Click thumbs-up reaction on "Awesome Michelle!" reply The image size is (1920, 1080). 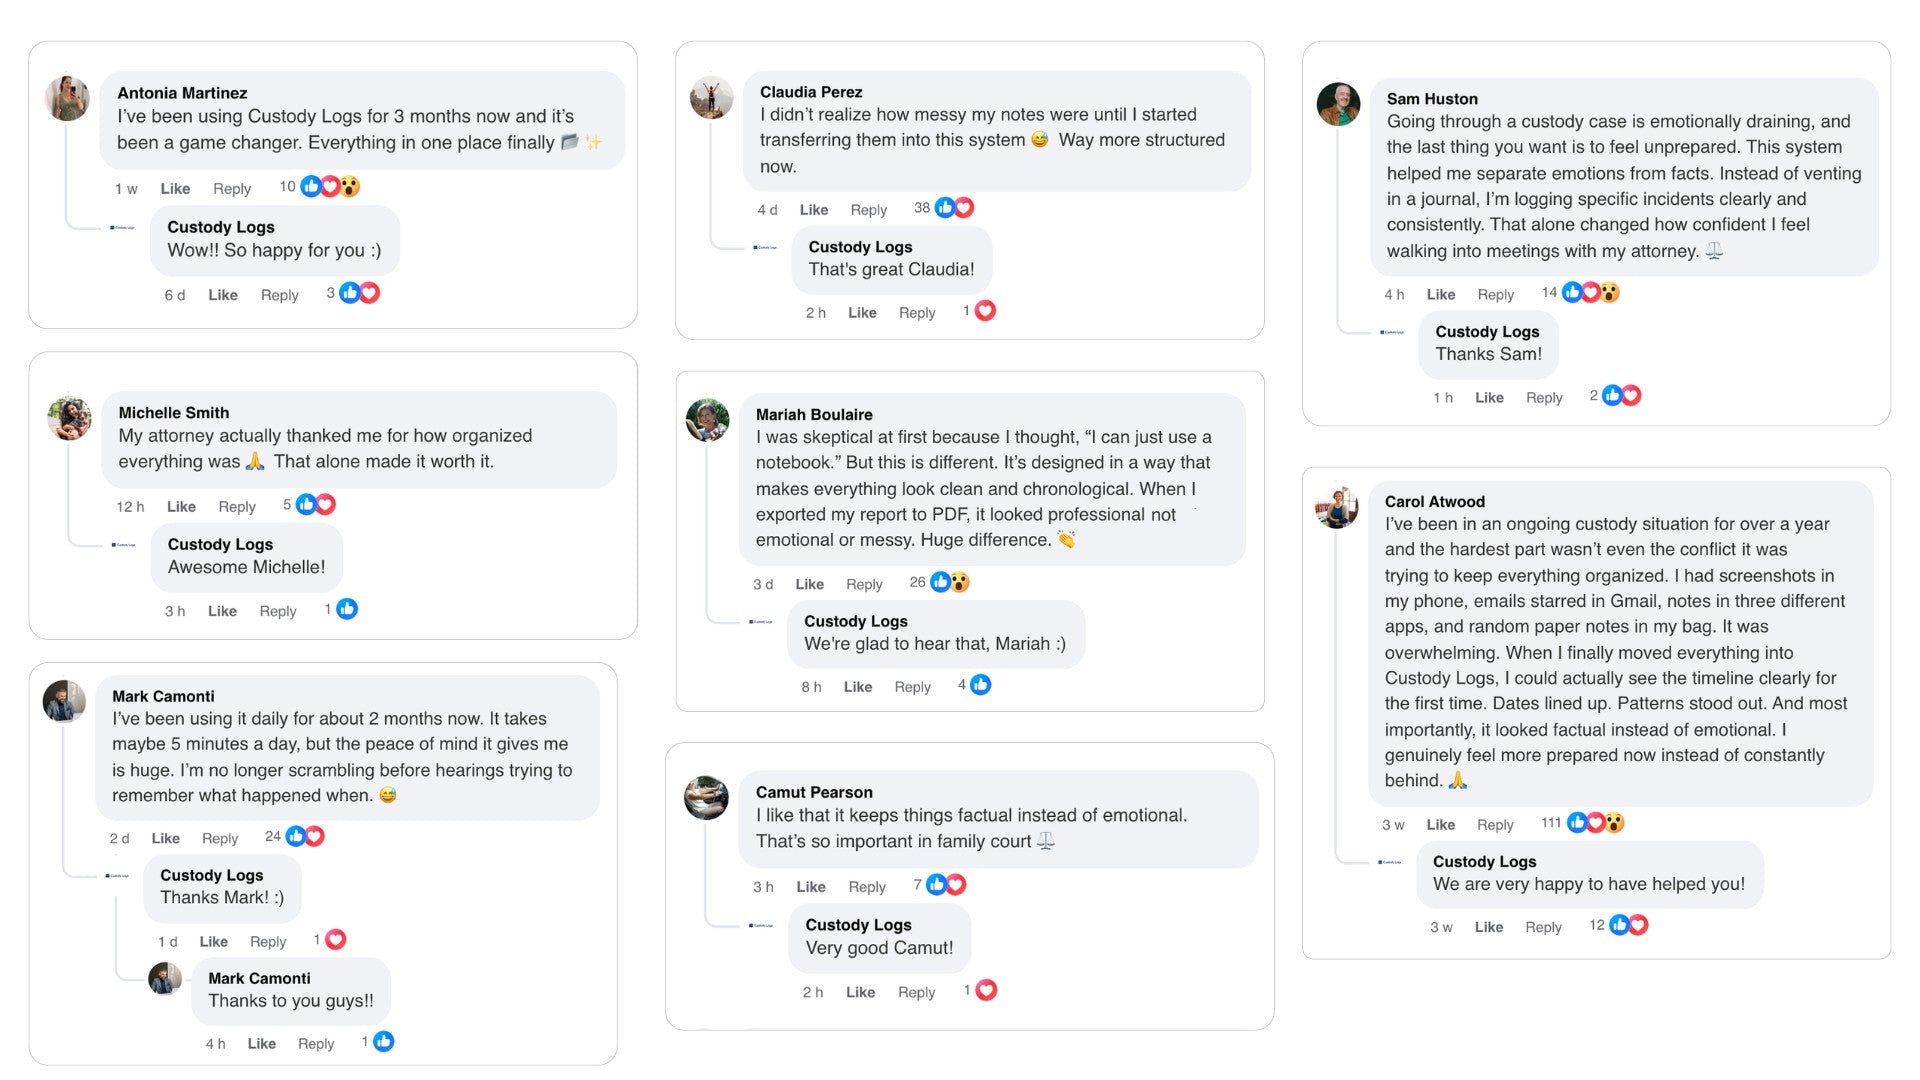pyautogui.click(x=347, y=609)
